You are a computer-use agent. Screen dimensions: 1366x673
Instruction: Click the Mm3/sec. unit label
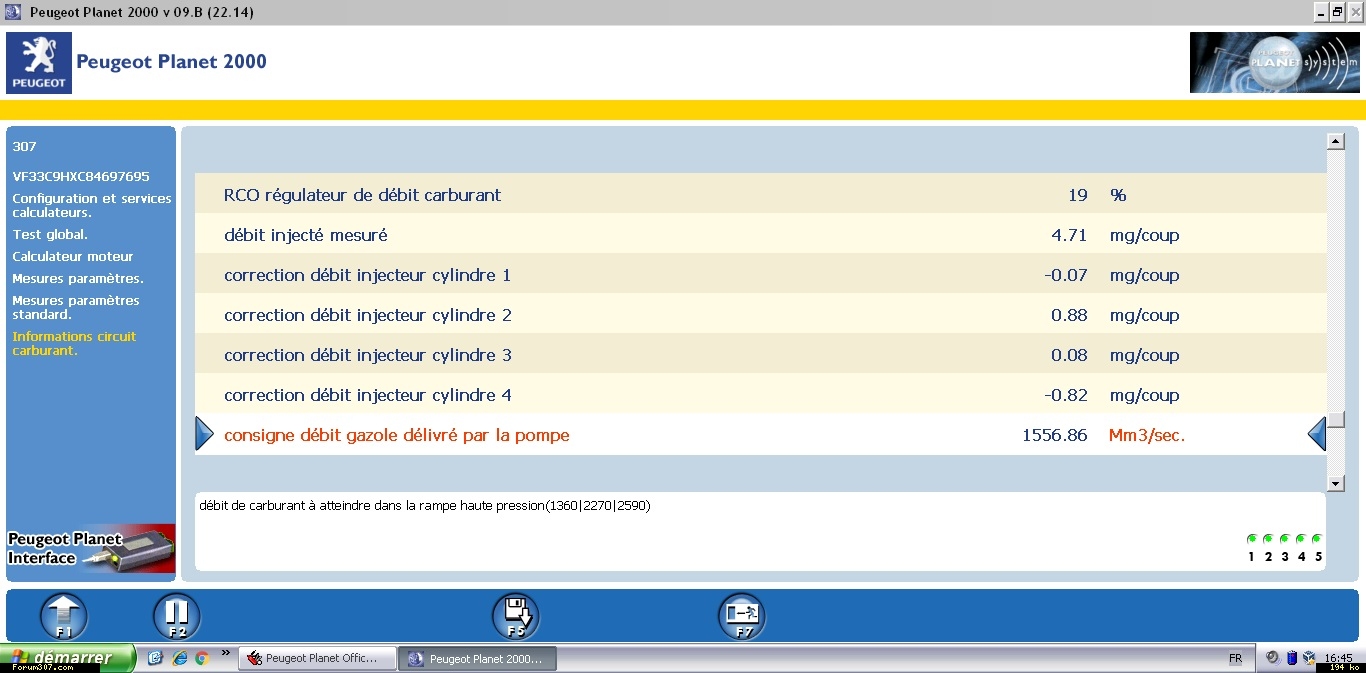coord(1147,435)
